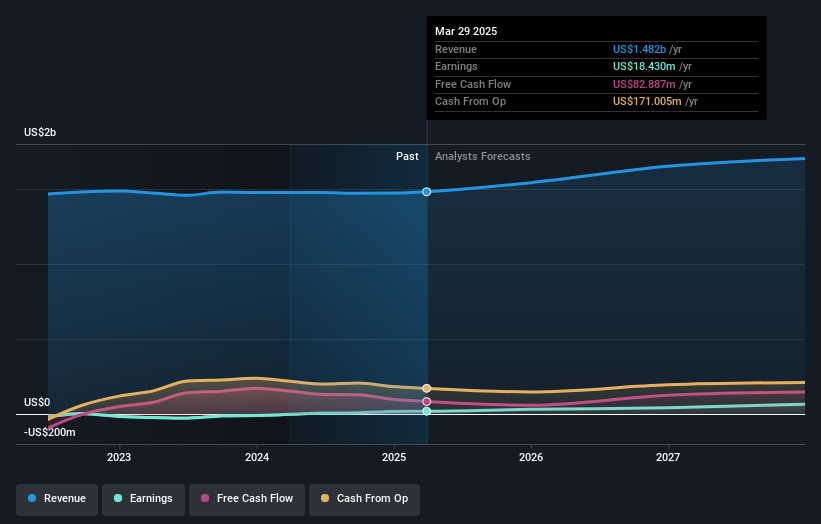This screenshot has height=524, width=821.
Task: Click the teal Earnings legend dot
Action: [x=118, y=498]
